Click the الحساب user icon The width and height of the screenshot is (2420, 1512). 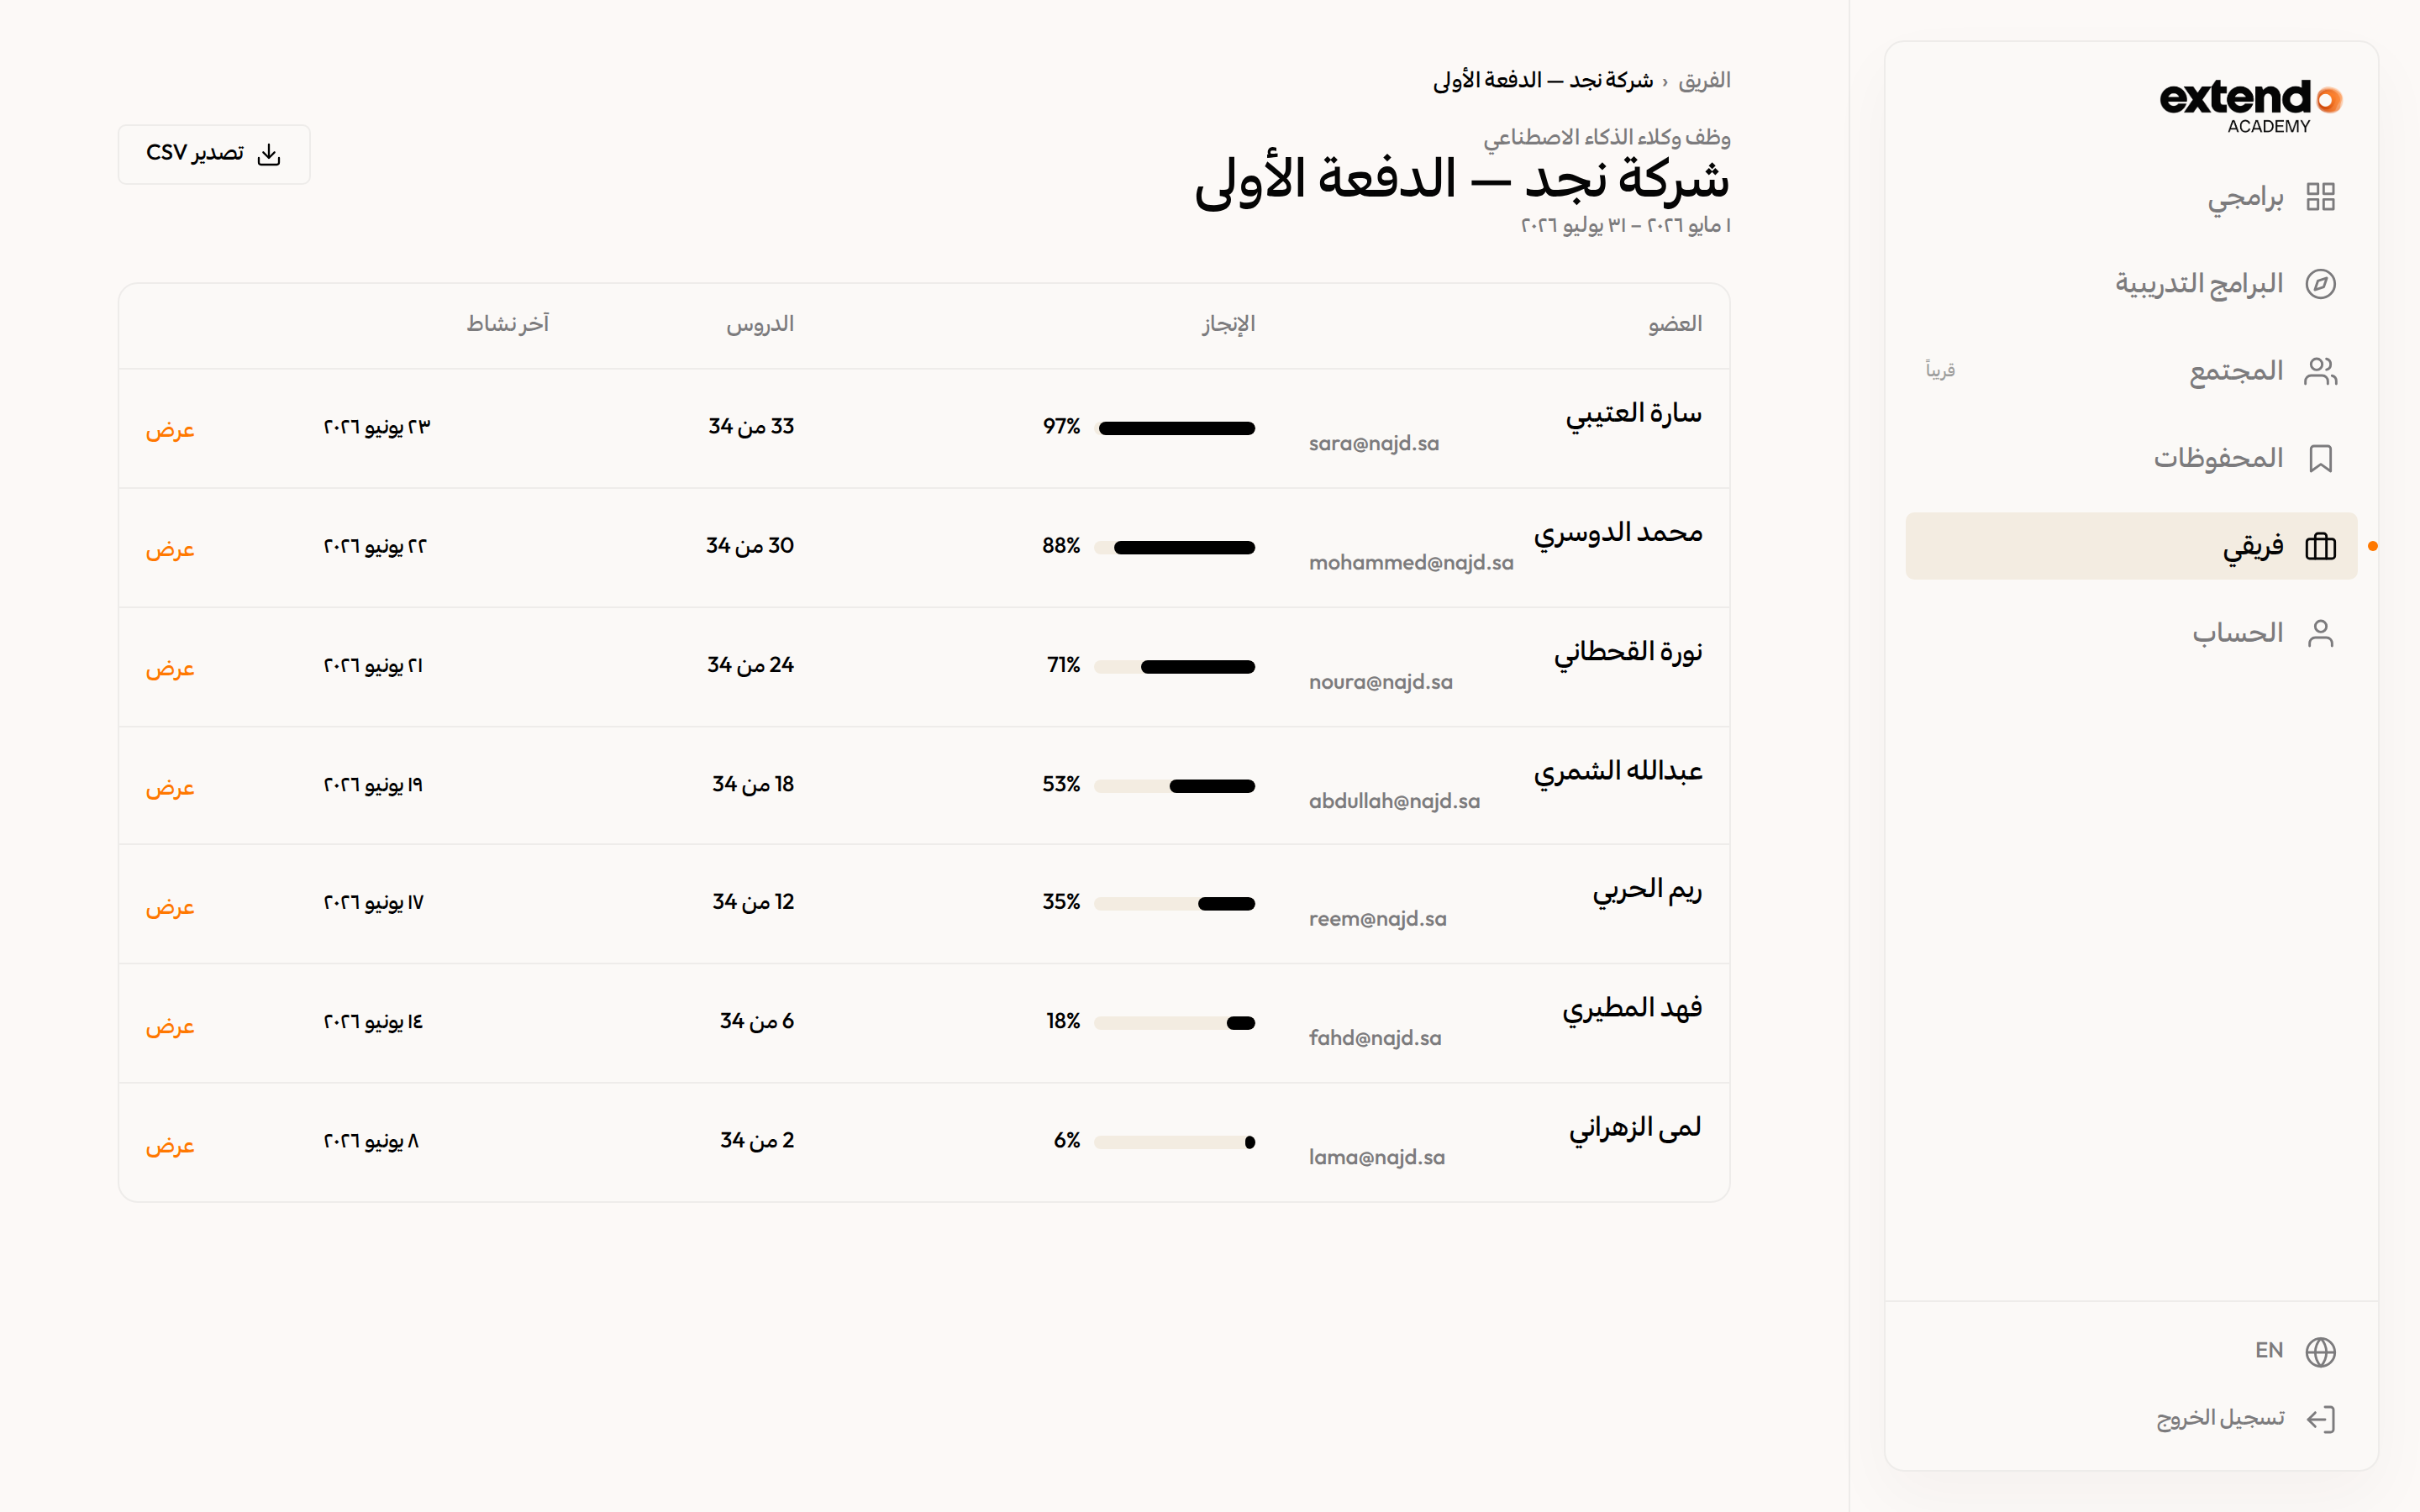click(x=2320, y=633)
